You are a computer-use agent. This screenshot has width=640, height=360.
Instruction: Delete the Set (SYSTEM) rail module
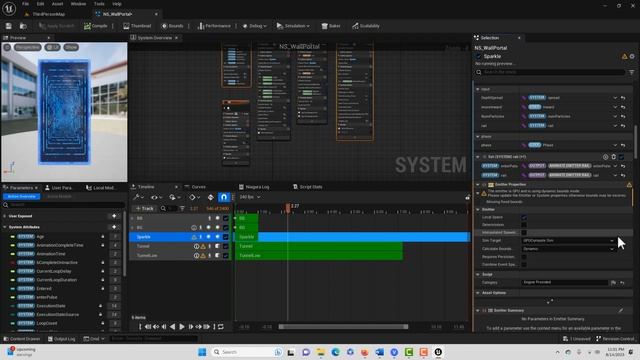tap(613, 157)
